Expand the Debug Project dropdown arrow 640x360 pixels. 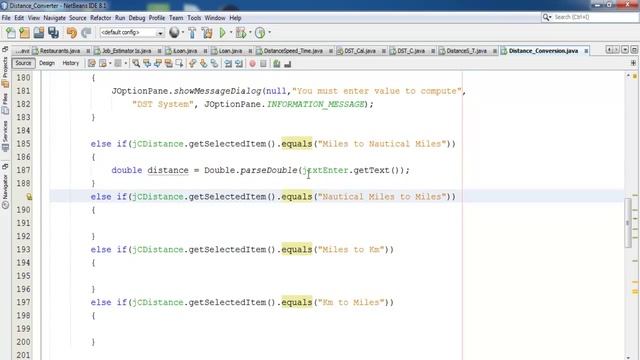[x=250, y=32]
